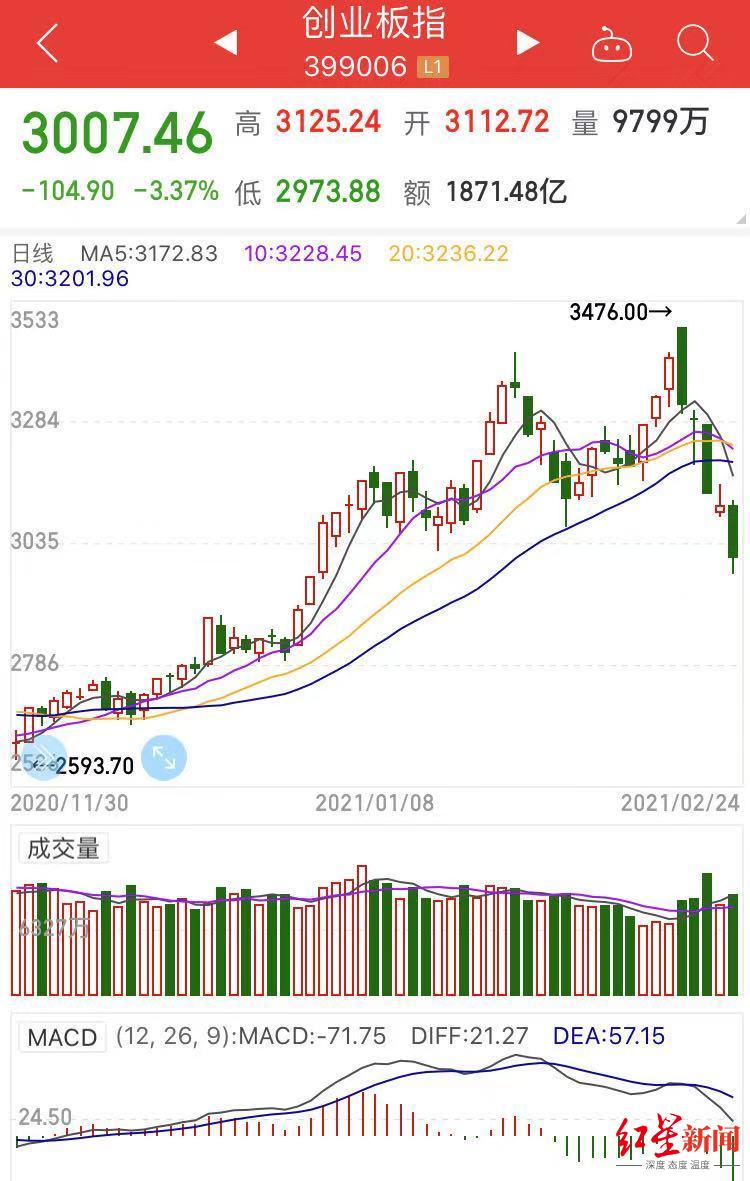Screen dimensions: 750x1181
Task: Tap the 创业板指 title
Action: point(374,23)
